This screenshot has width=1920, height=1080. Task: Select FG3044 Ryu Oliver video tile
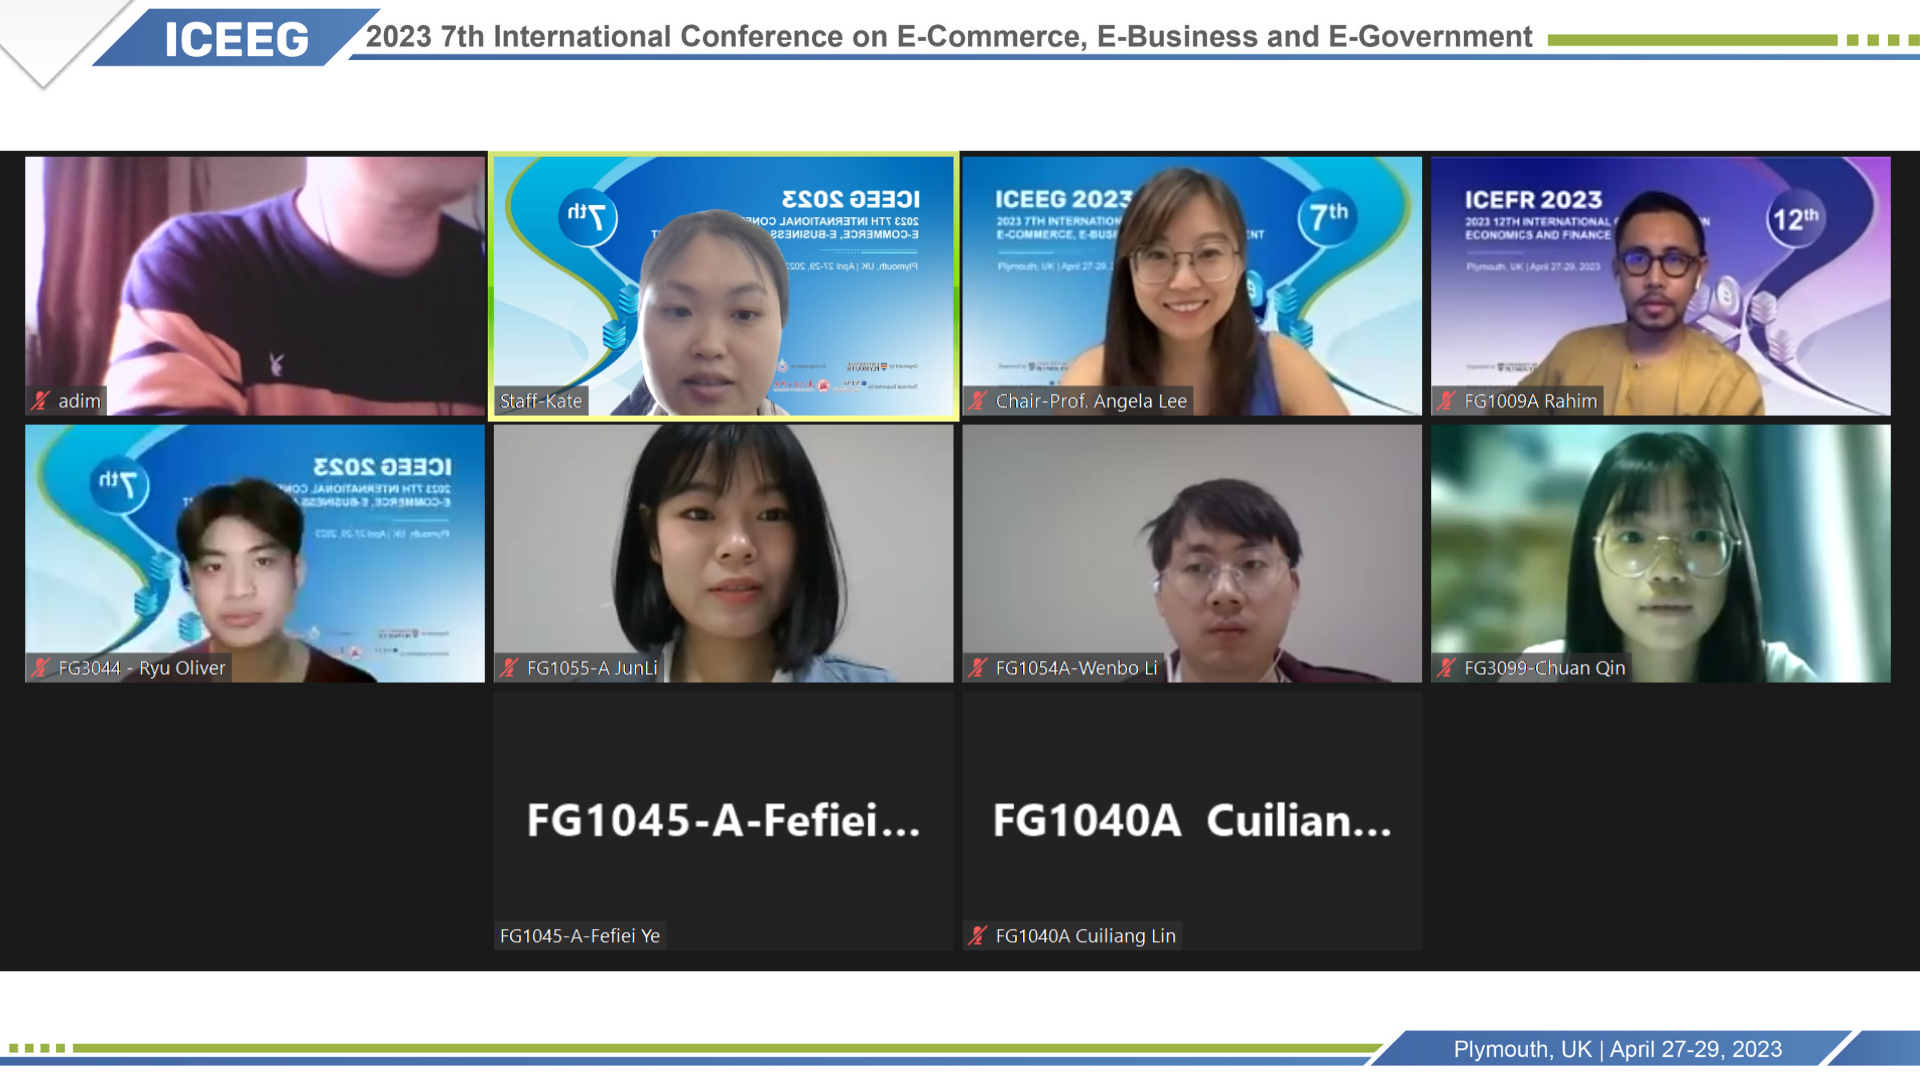(254, 553)
